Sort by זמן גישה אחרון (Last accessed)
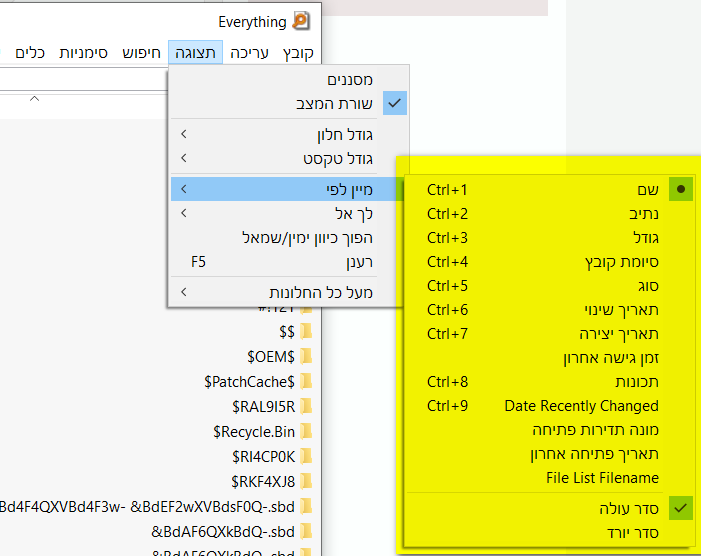Viewport: 701px width, 556px height. [549, 358]
